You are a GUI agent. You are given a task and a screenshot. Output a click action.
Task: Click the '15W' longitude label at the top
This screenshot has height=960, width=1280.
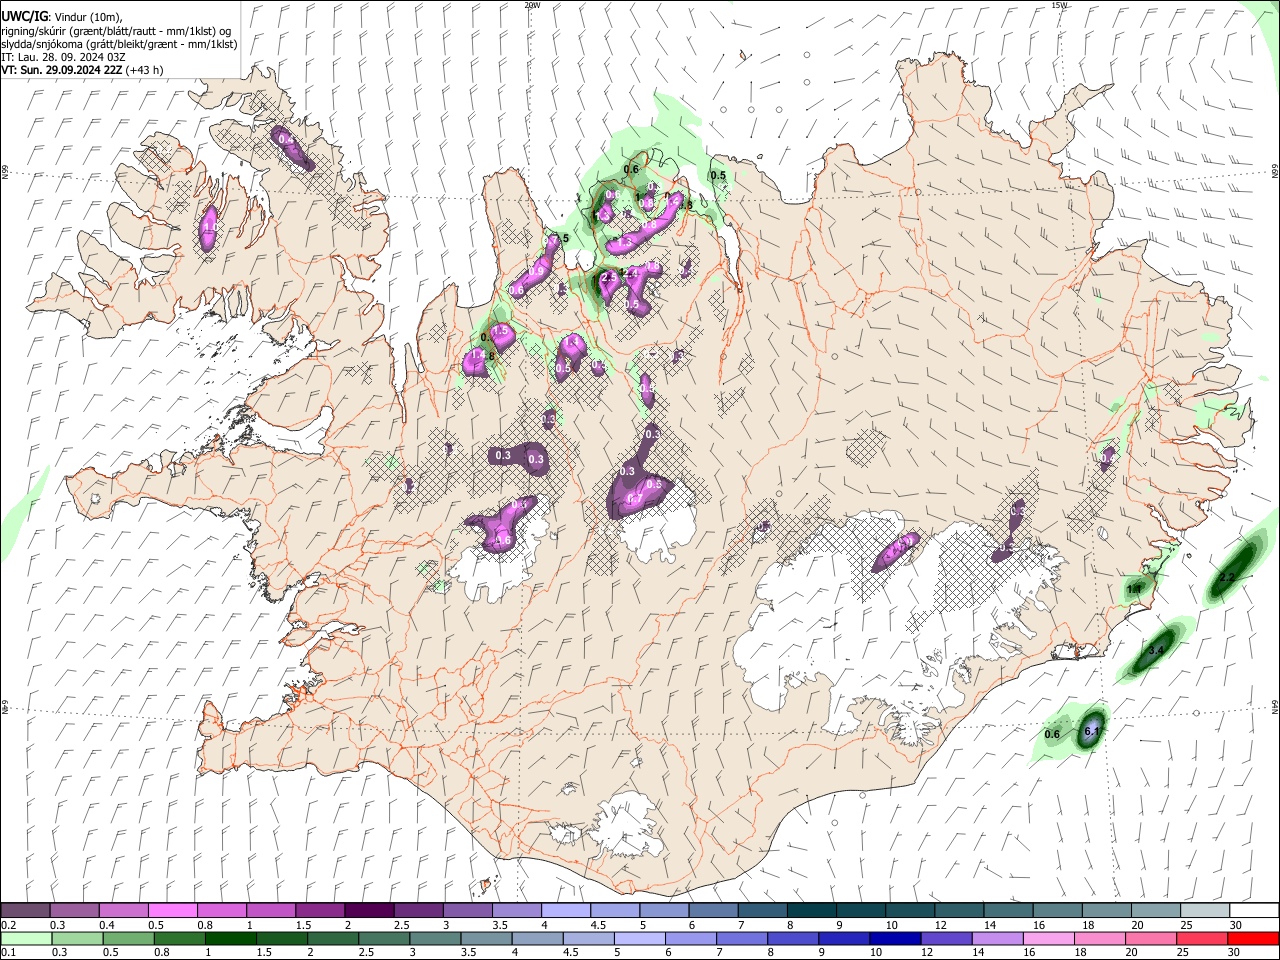point(1058,5)
